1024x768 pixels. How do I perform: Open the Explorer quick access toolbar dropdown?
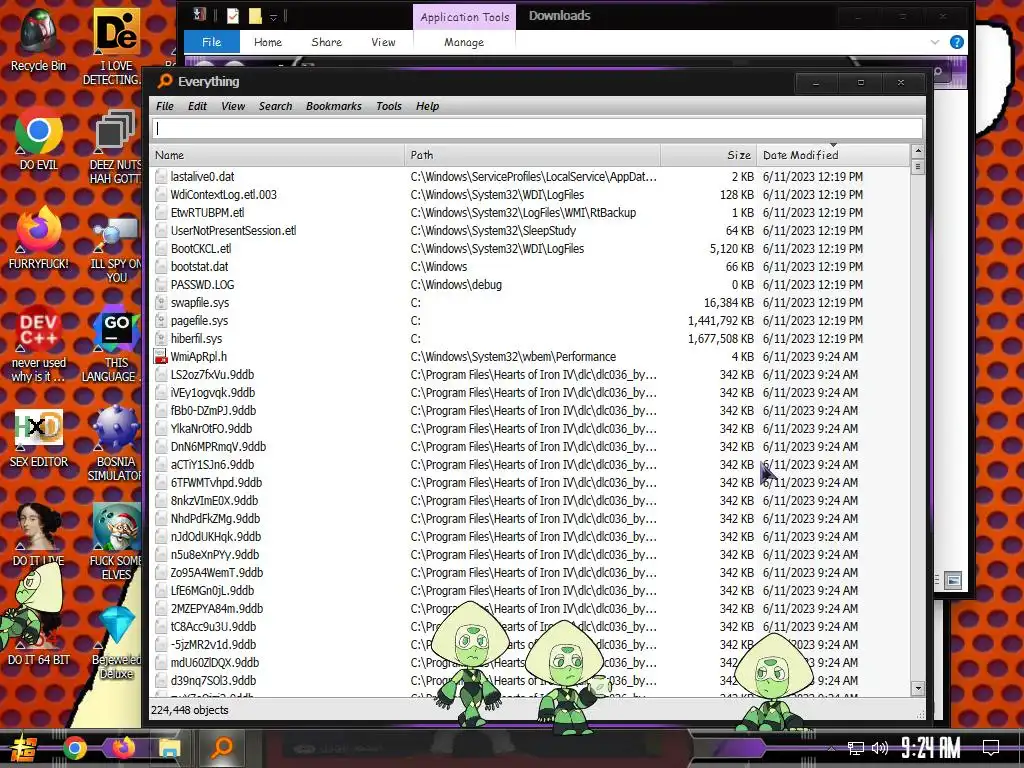[x=274, y=16]
